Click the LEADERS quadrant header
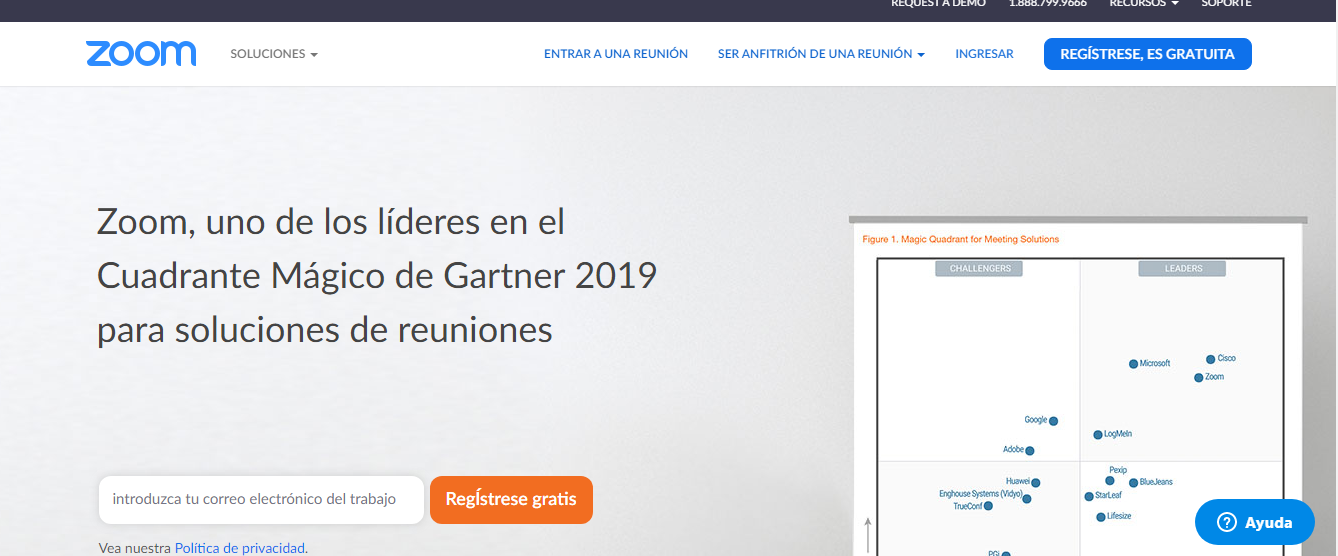 (1183, 268)
